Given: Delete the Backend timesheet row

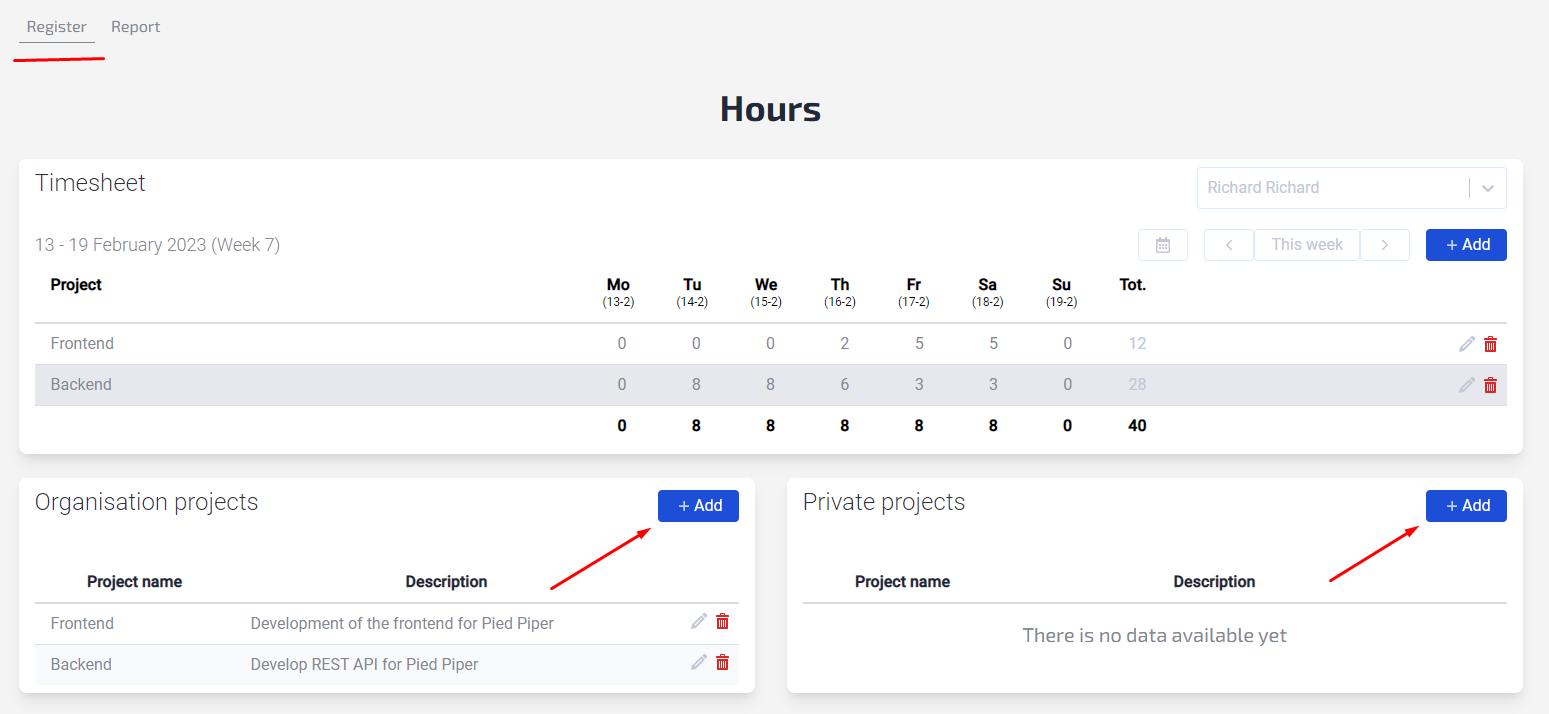Looking at the screenshot, I should tap(1490, 385).
